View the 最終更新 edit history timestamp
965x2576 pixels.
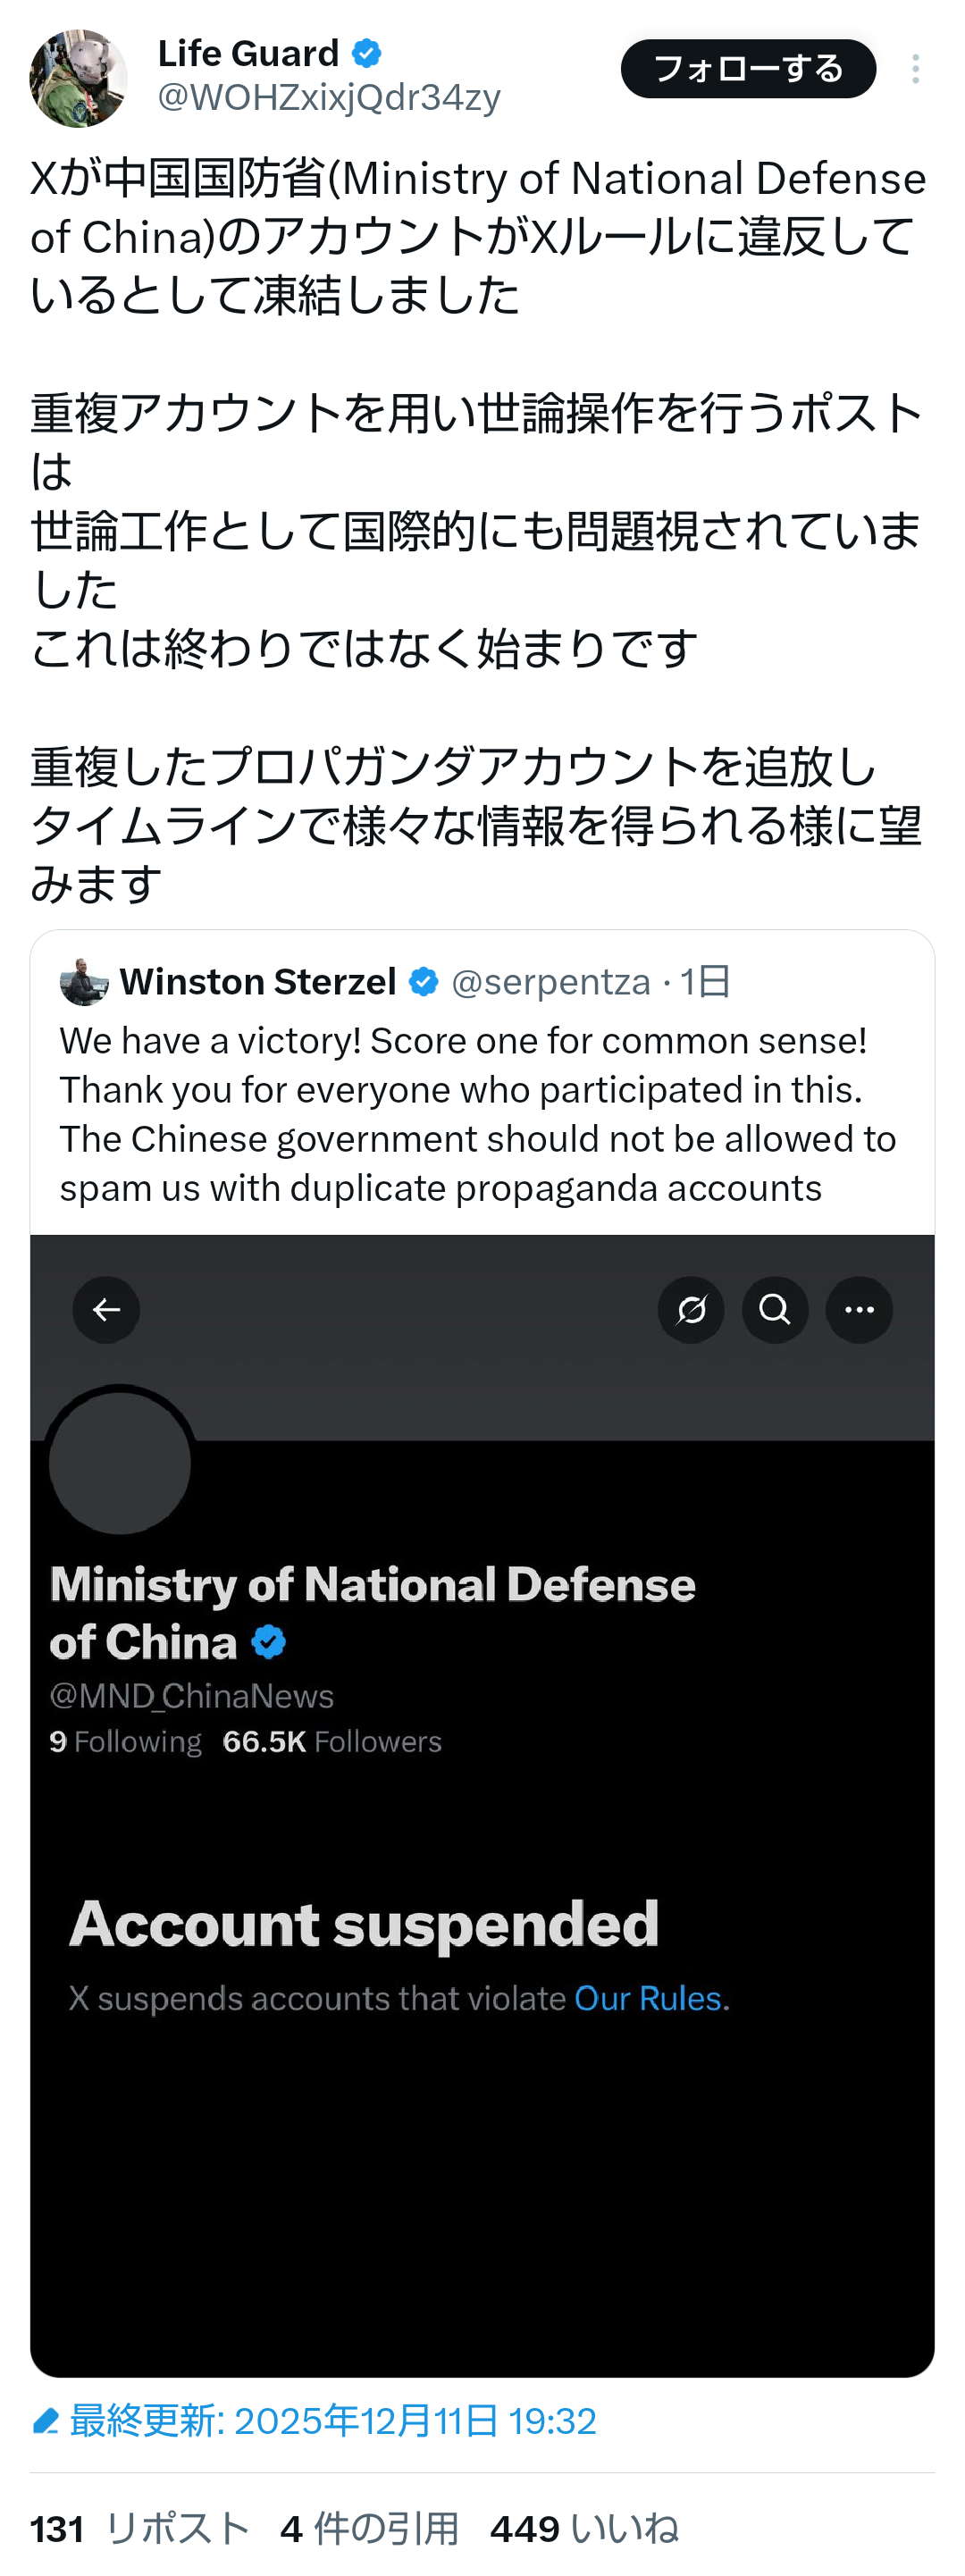(332, 2421)
